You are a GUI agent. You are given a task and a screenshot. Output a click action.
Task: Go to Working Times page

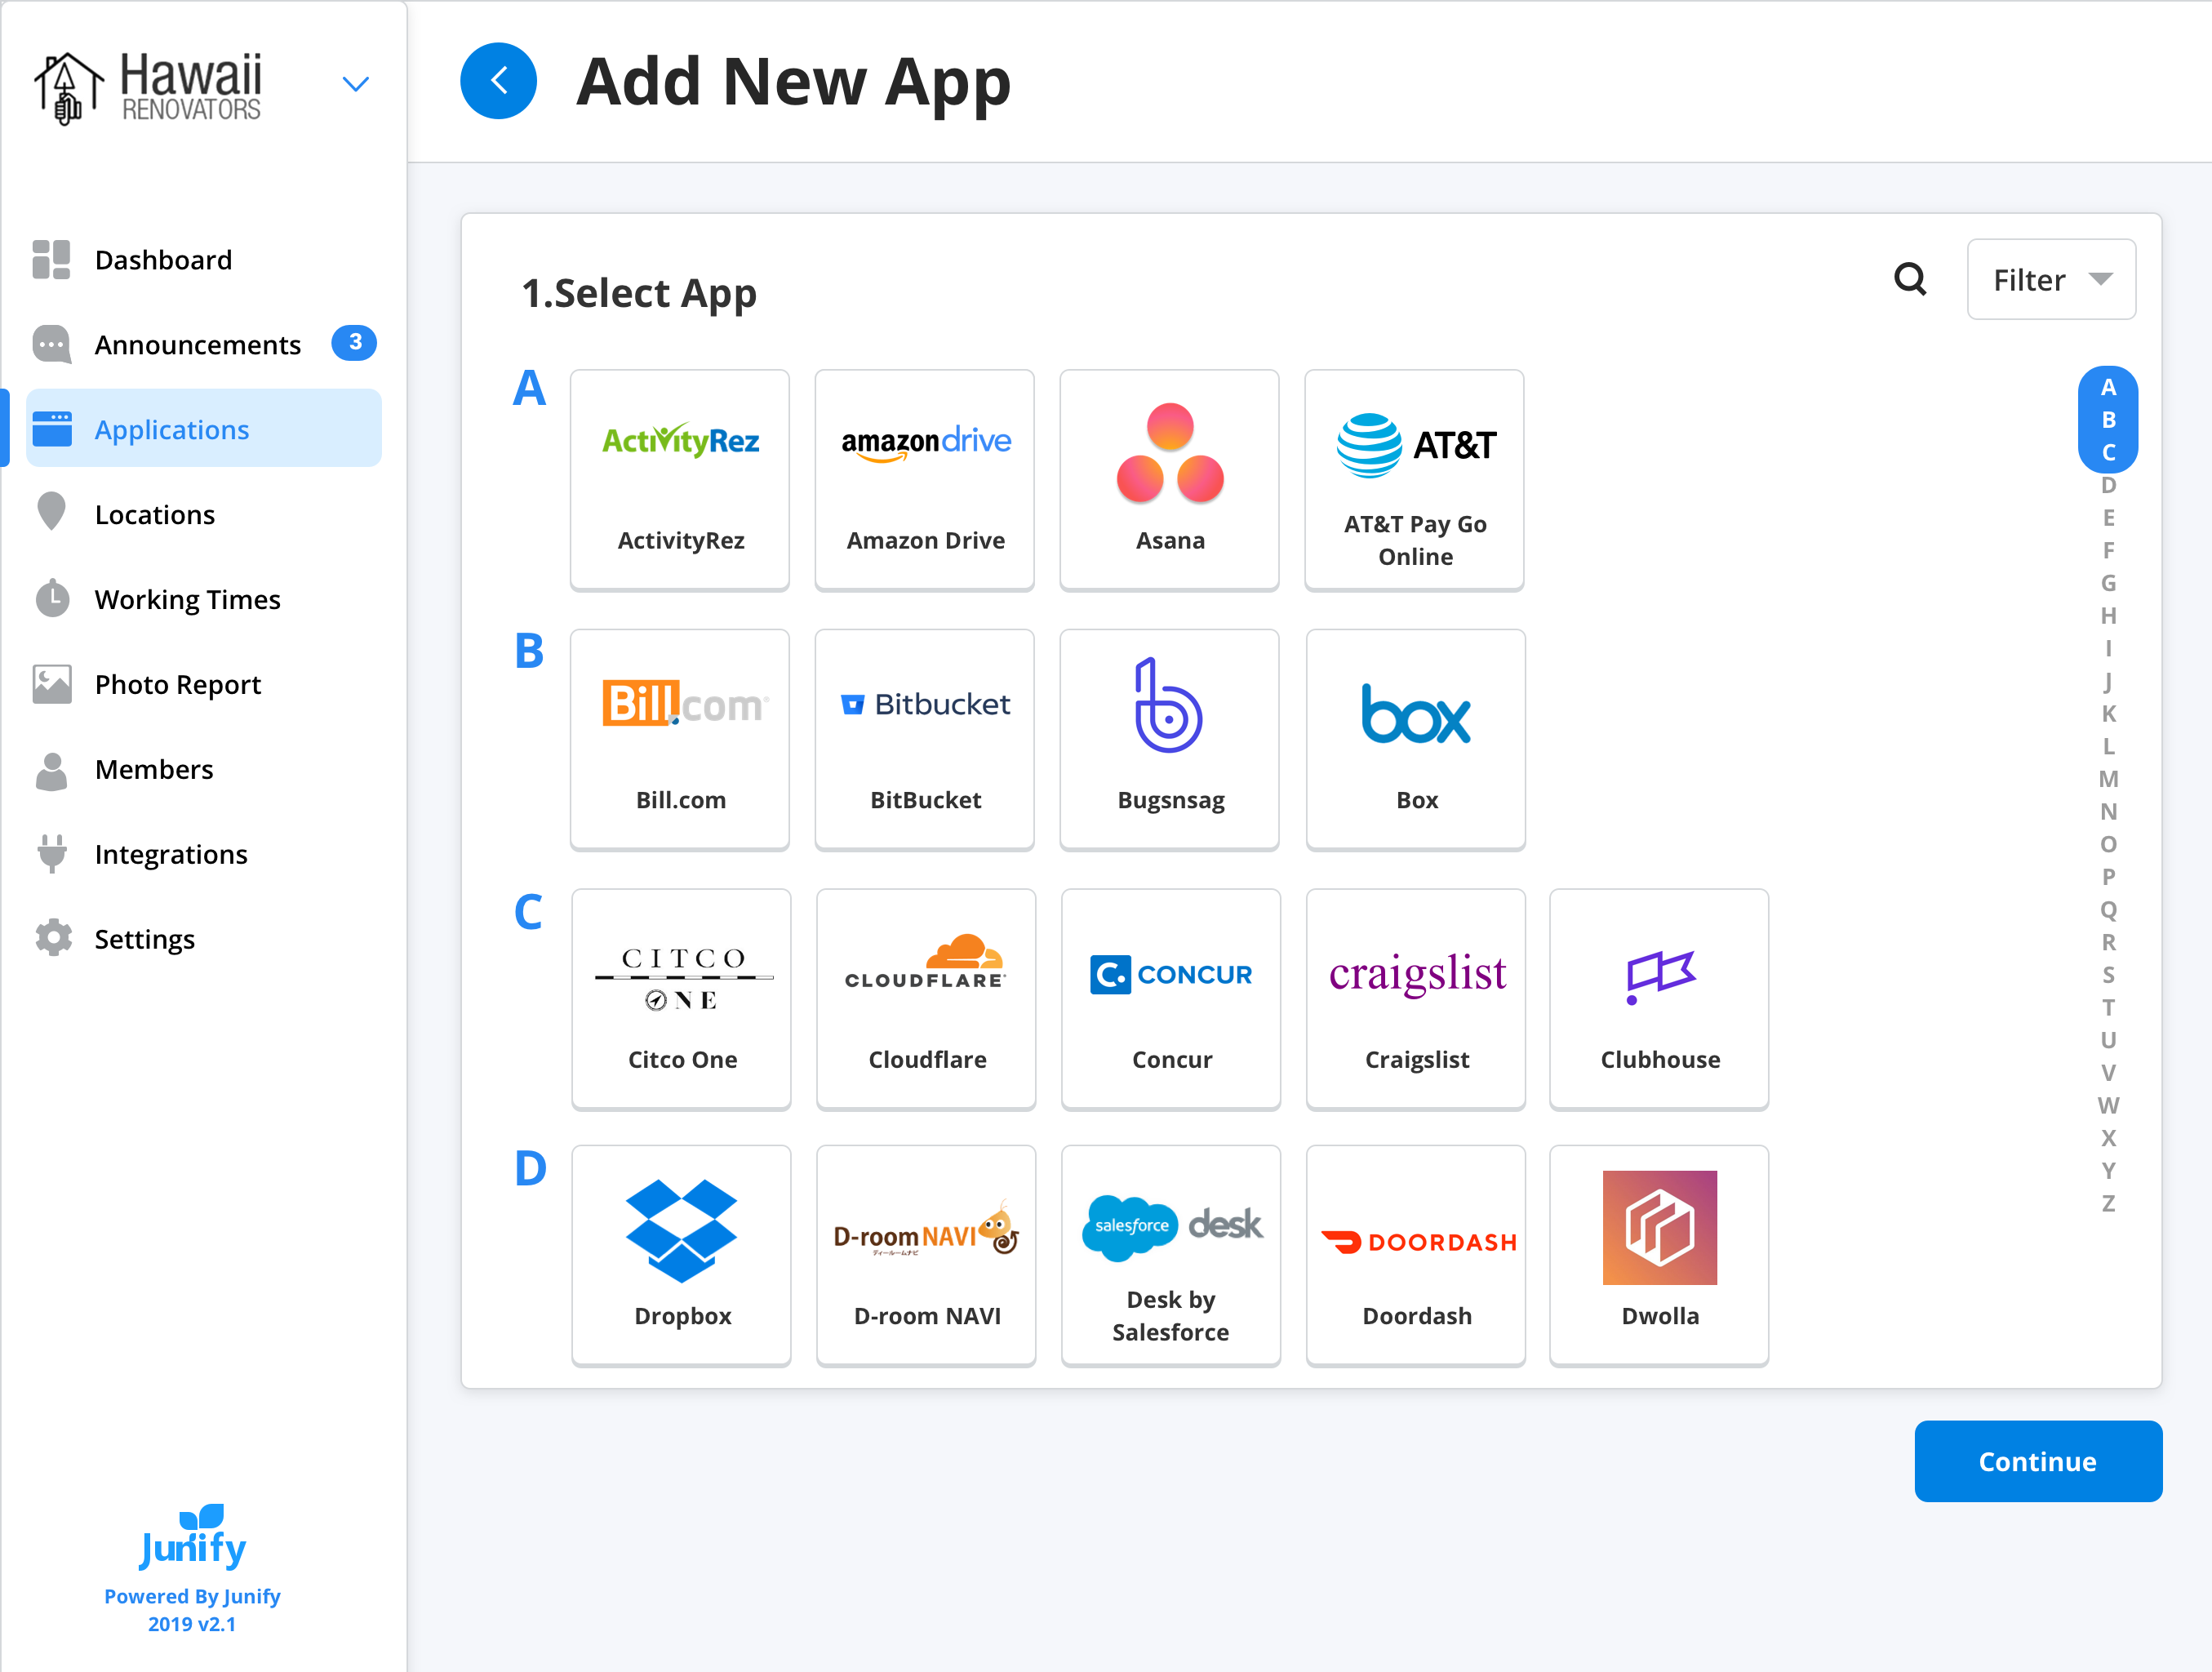204,599
